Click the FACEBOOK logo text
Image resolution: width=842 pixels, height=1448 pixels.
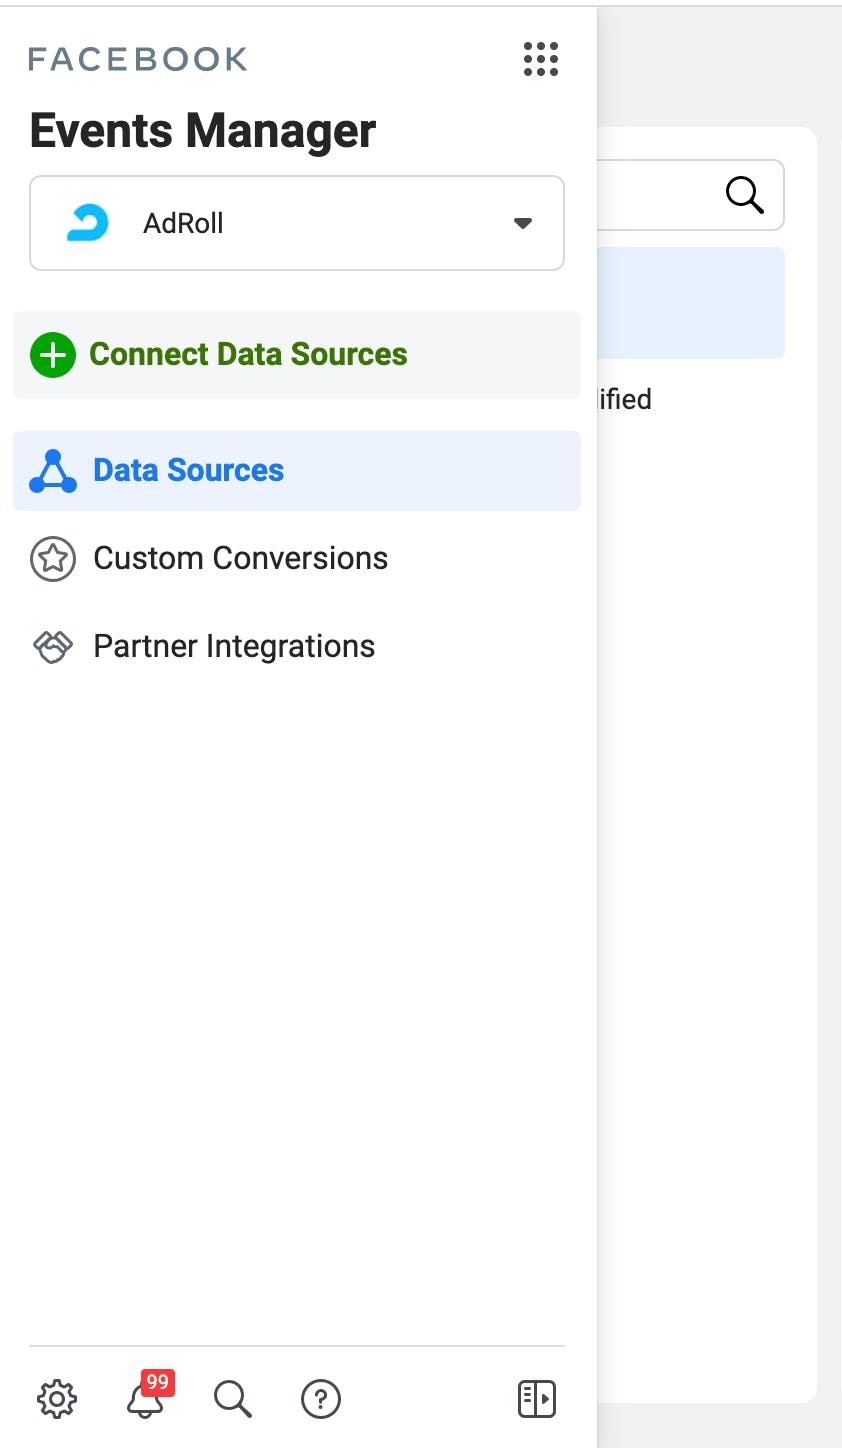coord(138,60)
